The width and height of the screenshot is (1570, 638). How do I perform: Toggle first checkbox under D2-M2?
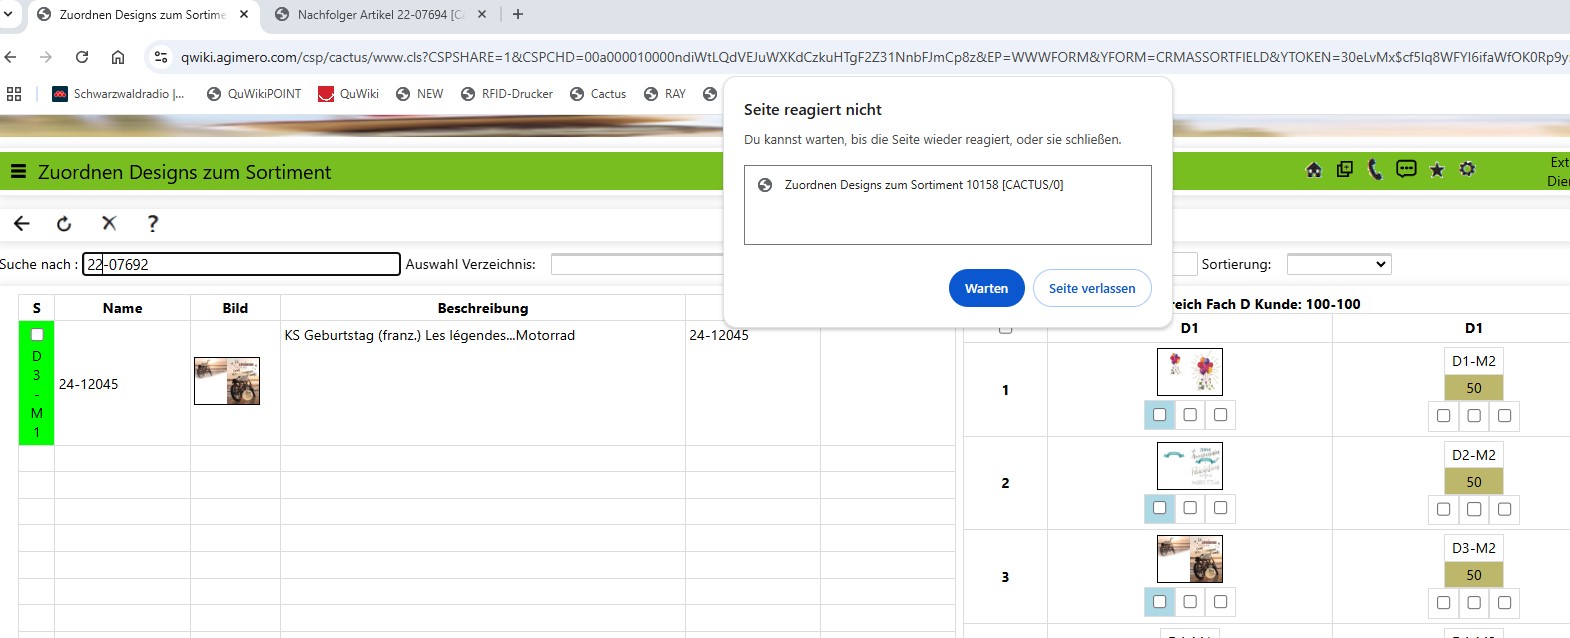1443,509
